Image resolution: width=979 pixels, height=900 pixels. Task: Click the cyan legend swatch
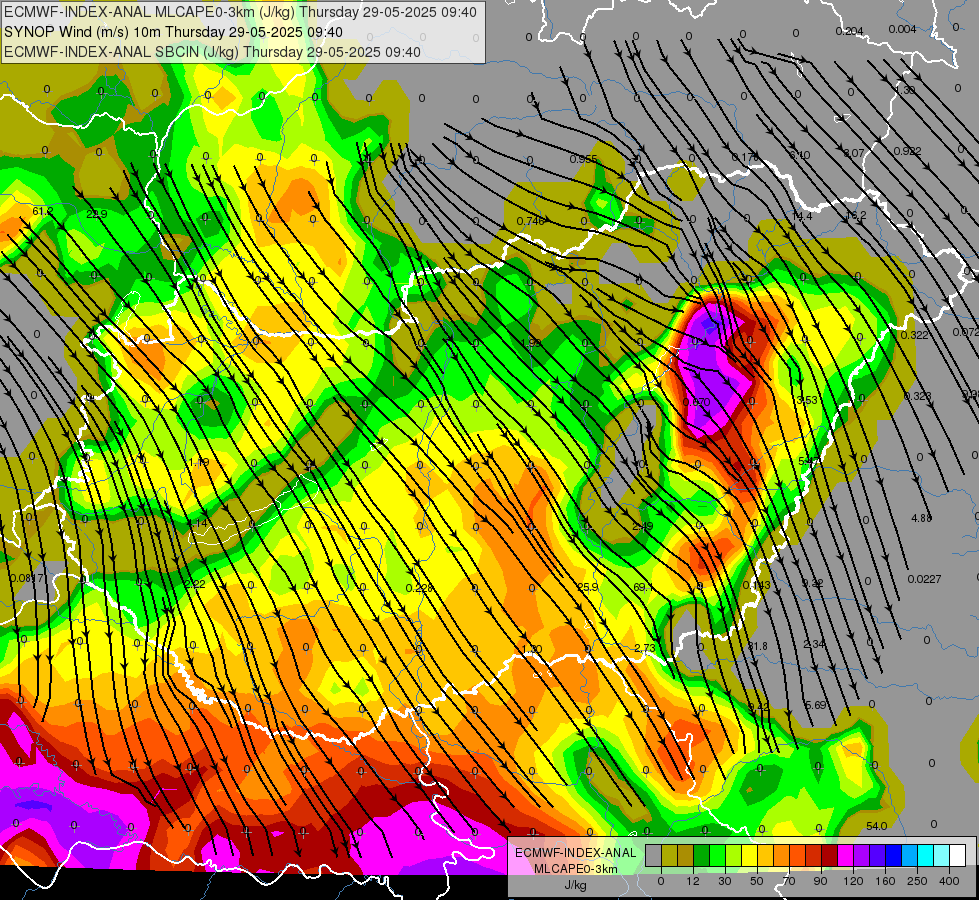[x=925, y=856]
